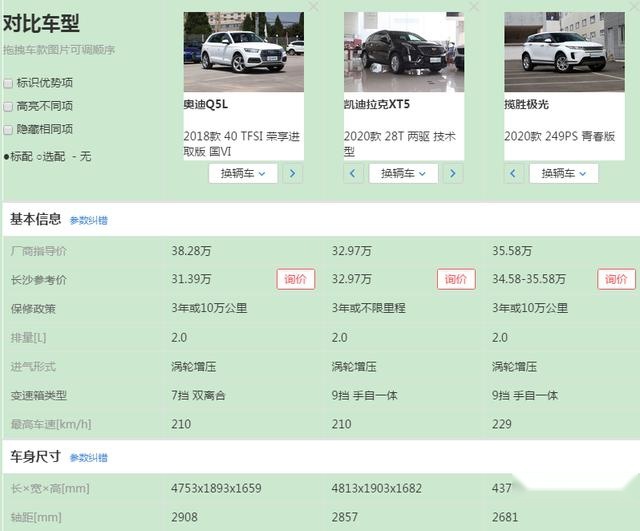The height and width of the screenshot is (531, 640).
Task: Select the 229 top speed value
Action: point(502,424)
